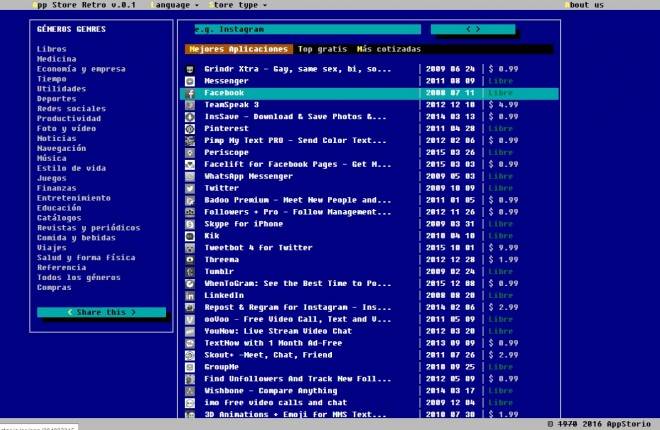The height and width of the screenshot is (430, 660).
Task: Select the Utilidades genre
Action: [61, 89]
